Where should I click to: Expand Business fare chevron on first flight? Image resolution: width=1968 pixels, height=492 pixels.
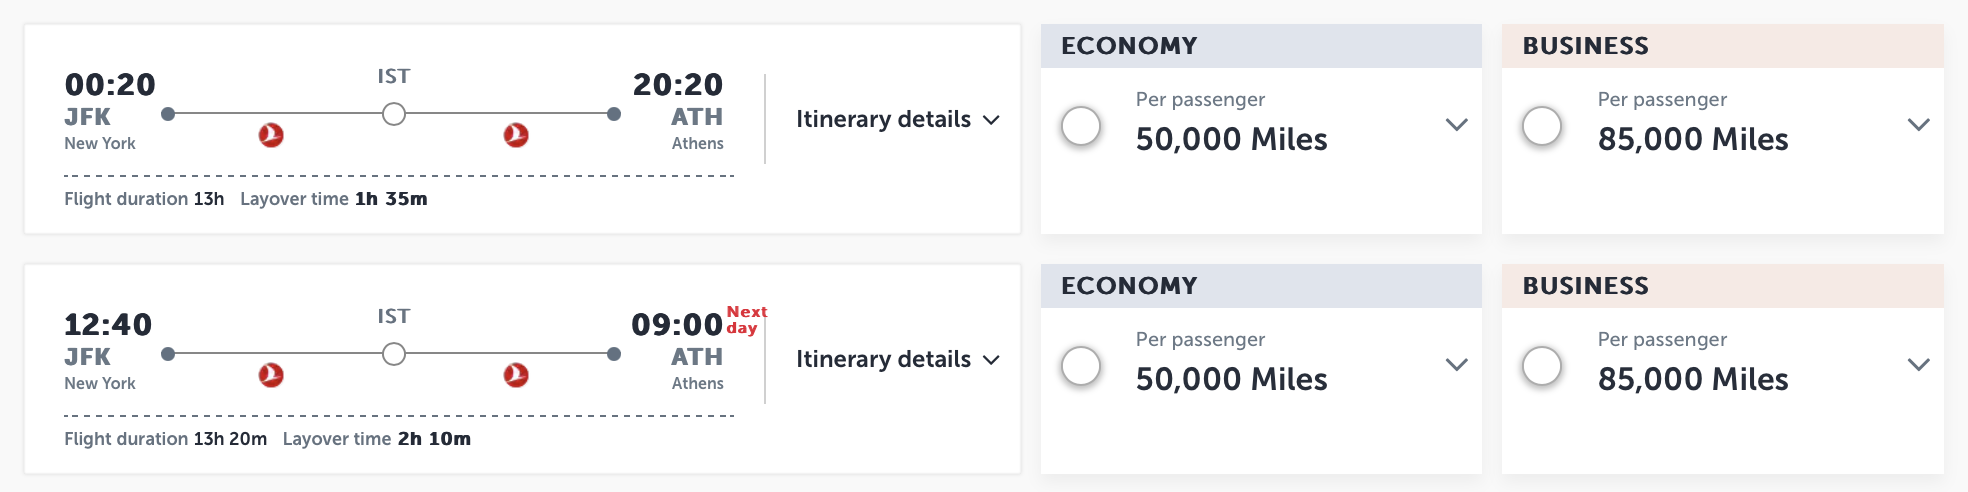tap(1918, 125)
